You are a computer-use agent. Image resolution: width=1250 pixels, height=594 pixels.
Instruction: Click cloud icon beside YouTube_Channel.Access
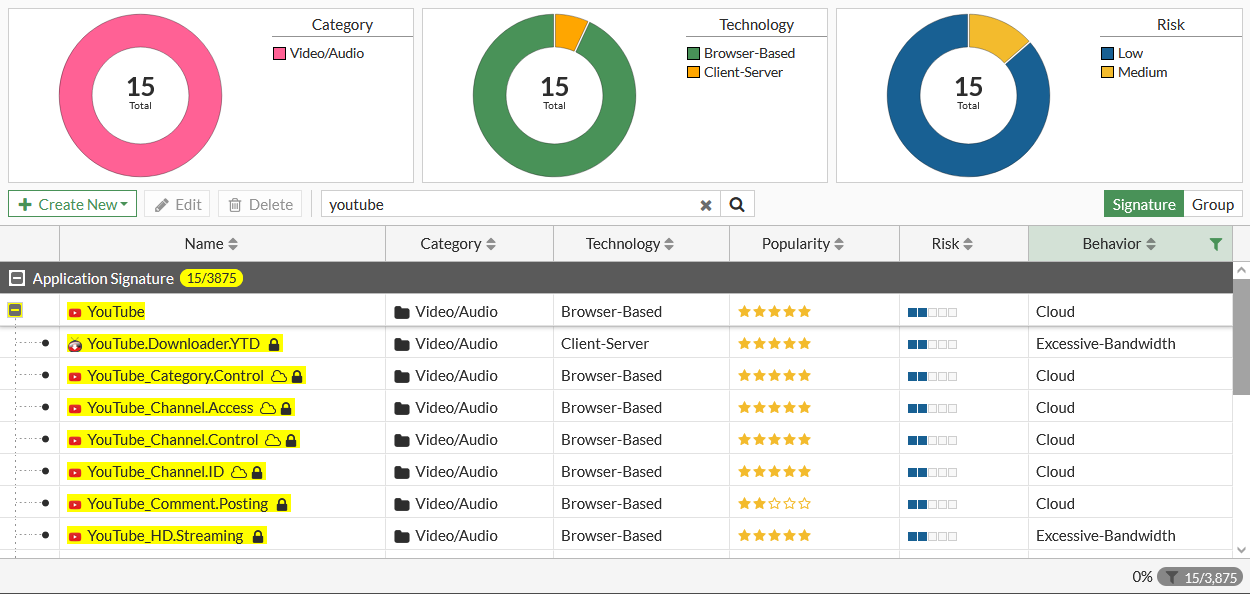[x=268, y=408]
